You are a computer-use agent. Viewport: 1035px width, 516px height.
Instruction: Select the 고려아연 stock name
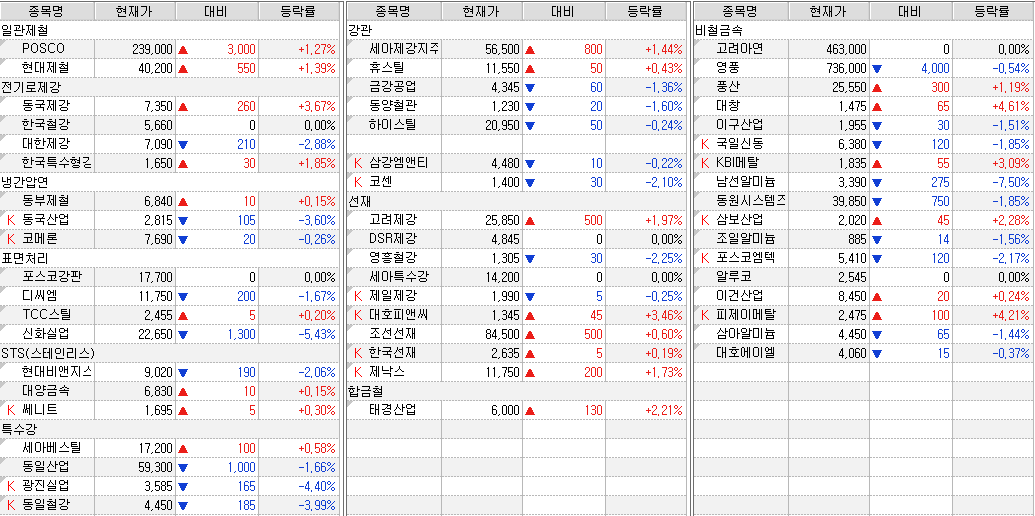[x=739, y=49]
